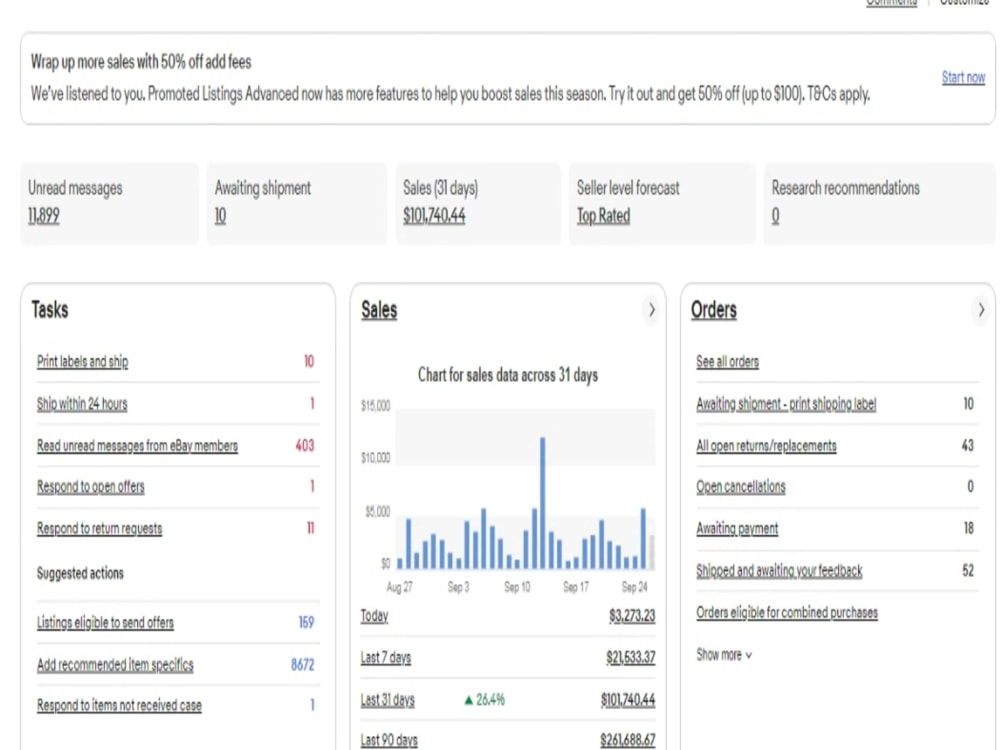Open Print labels and ship task

pyautogui.click(x=82, y=362)
